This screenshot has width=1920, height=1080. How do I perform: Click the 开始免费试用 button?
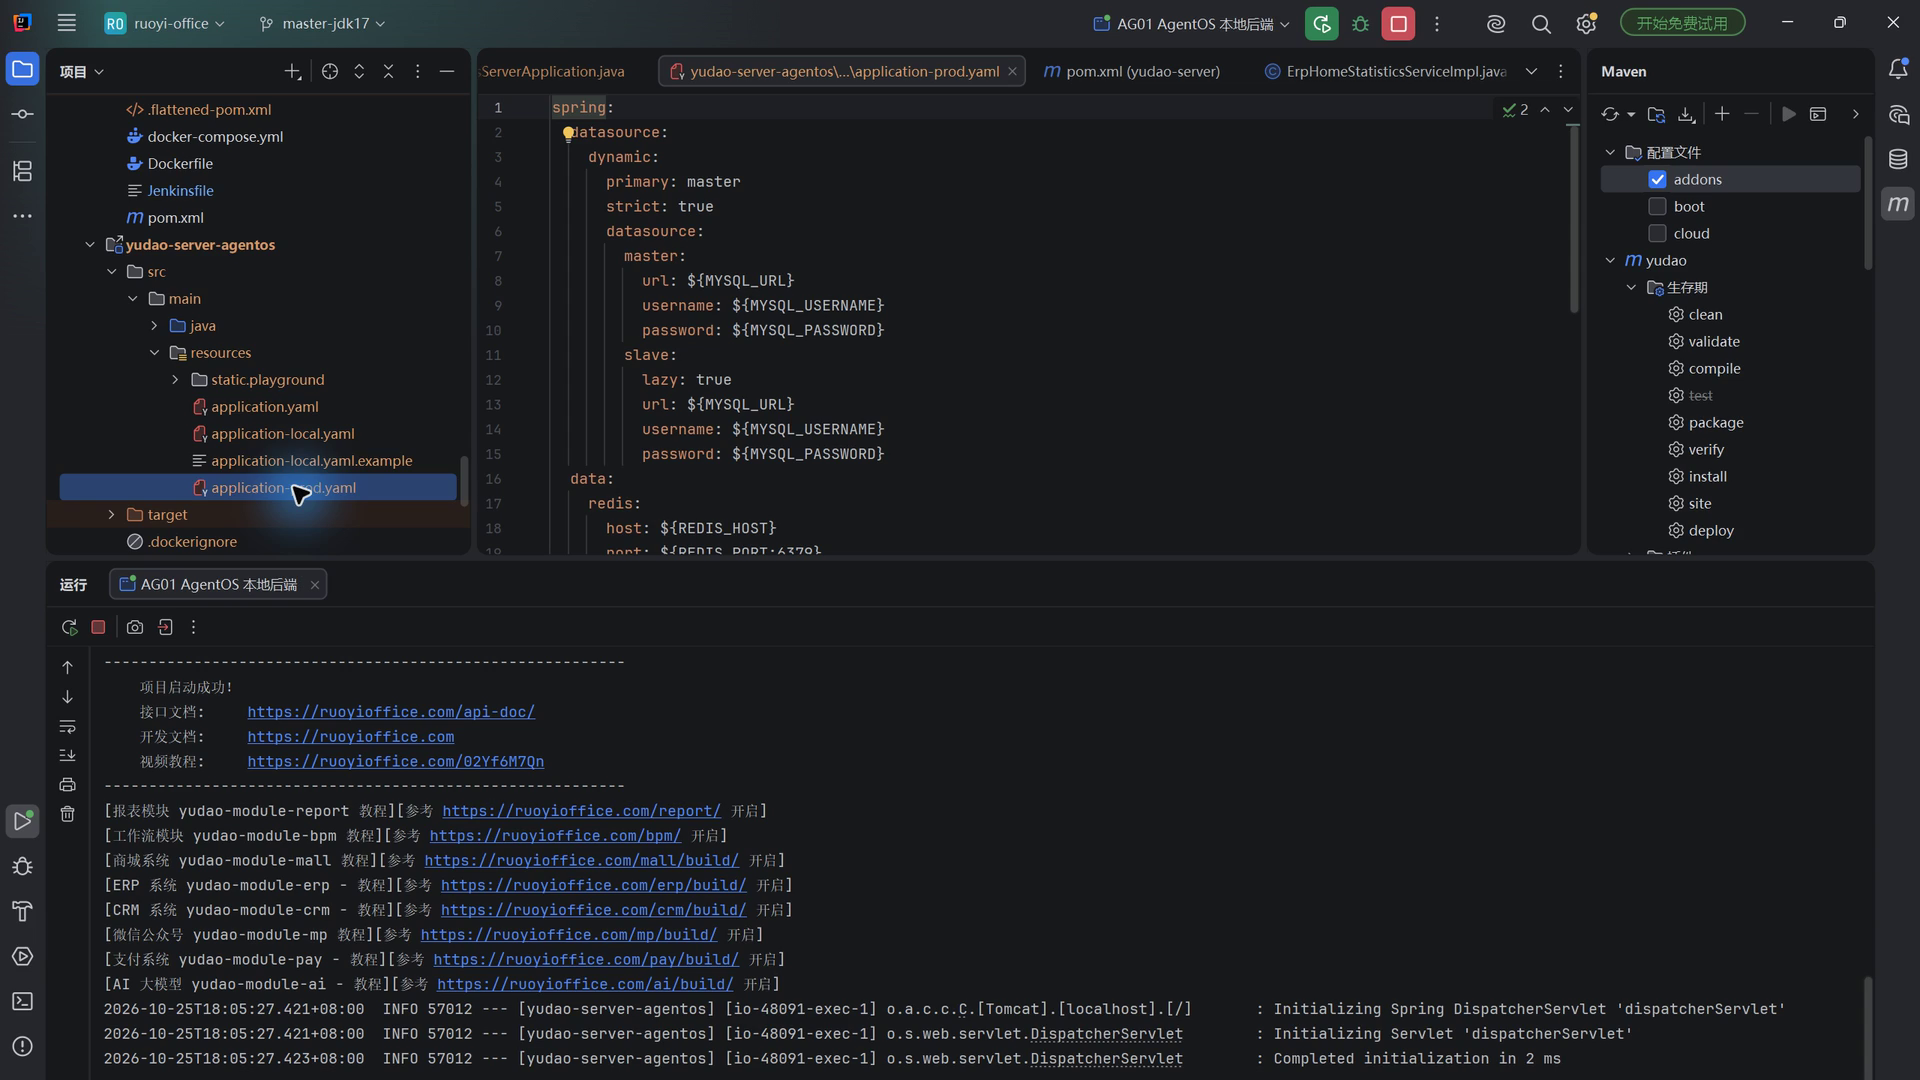(1682, 23)
